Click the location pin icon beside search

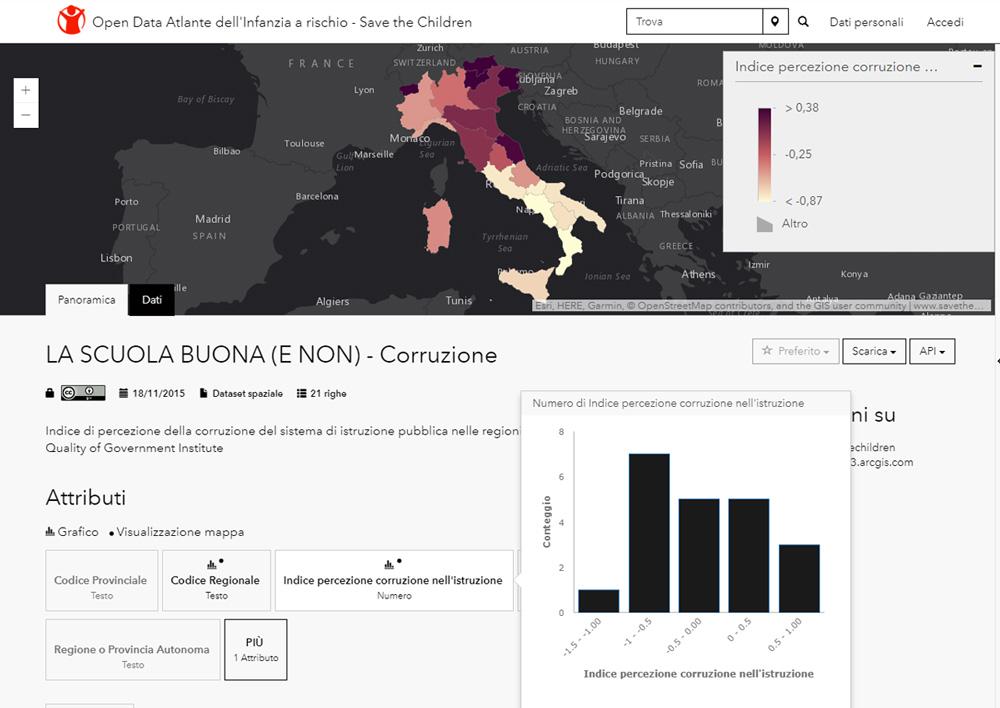click(x=775, y=22)
